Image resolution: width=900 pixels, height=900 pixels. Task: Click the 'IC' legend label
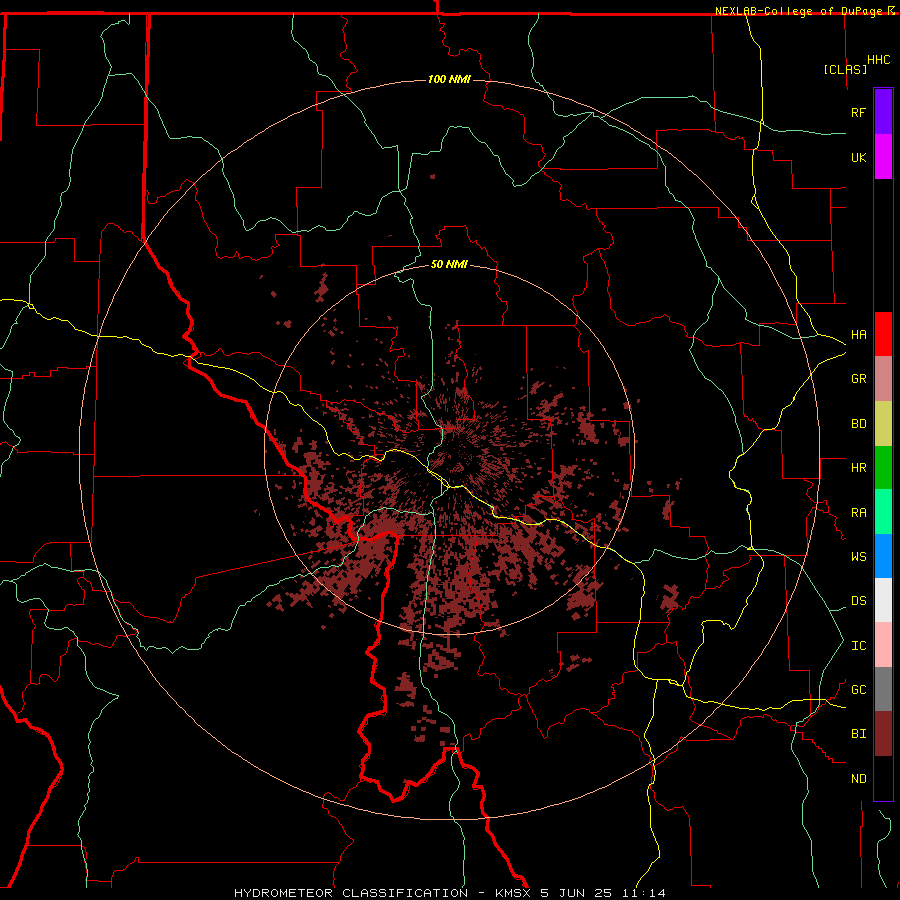click(858, 646)
